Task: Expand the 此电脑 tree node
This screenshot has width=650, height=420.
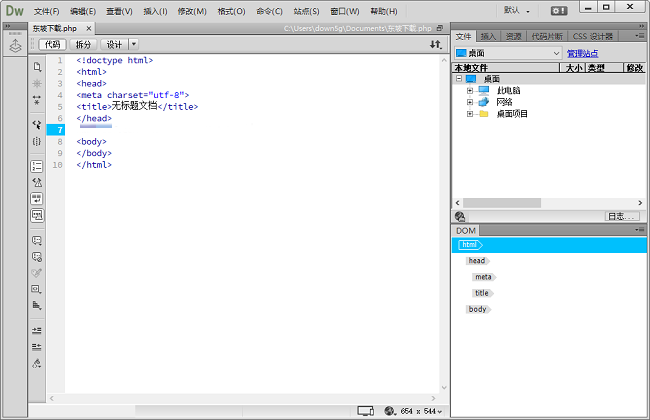Action: pos(470,90)
